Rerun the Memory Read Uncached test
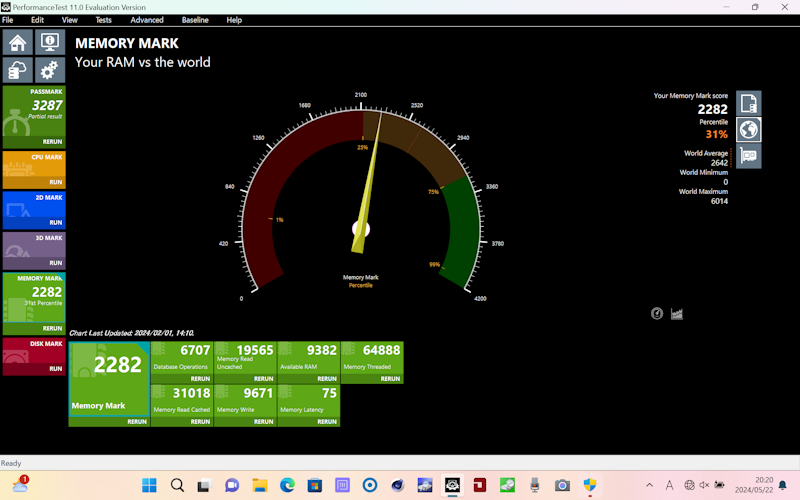800x500 pixels. point(263,379)
